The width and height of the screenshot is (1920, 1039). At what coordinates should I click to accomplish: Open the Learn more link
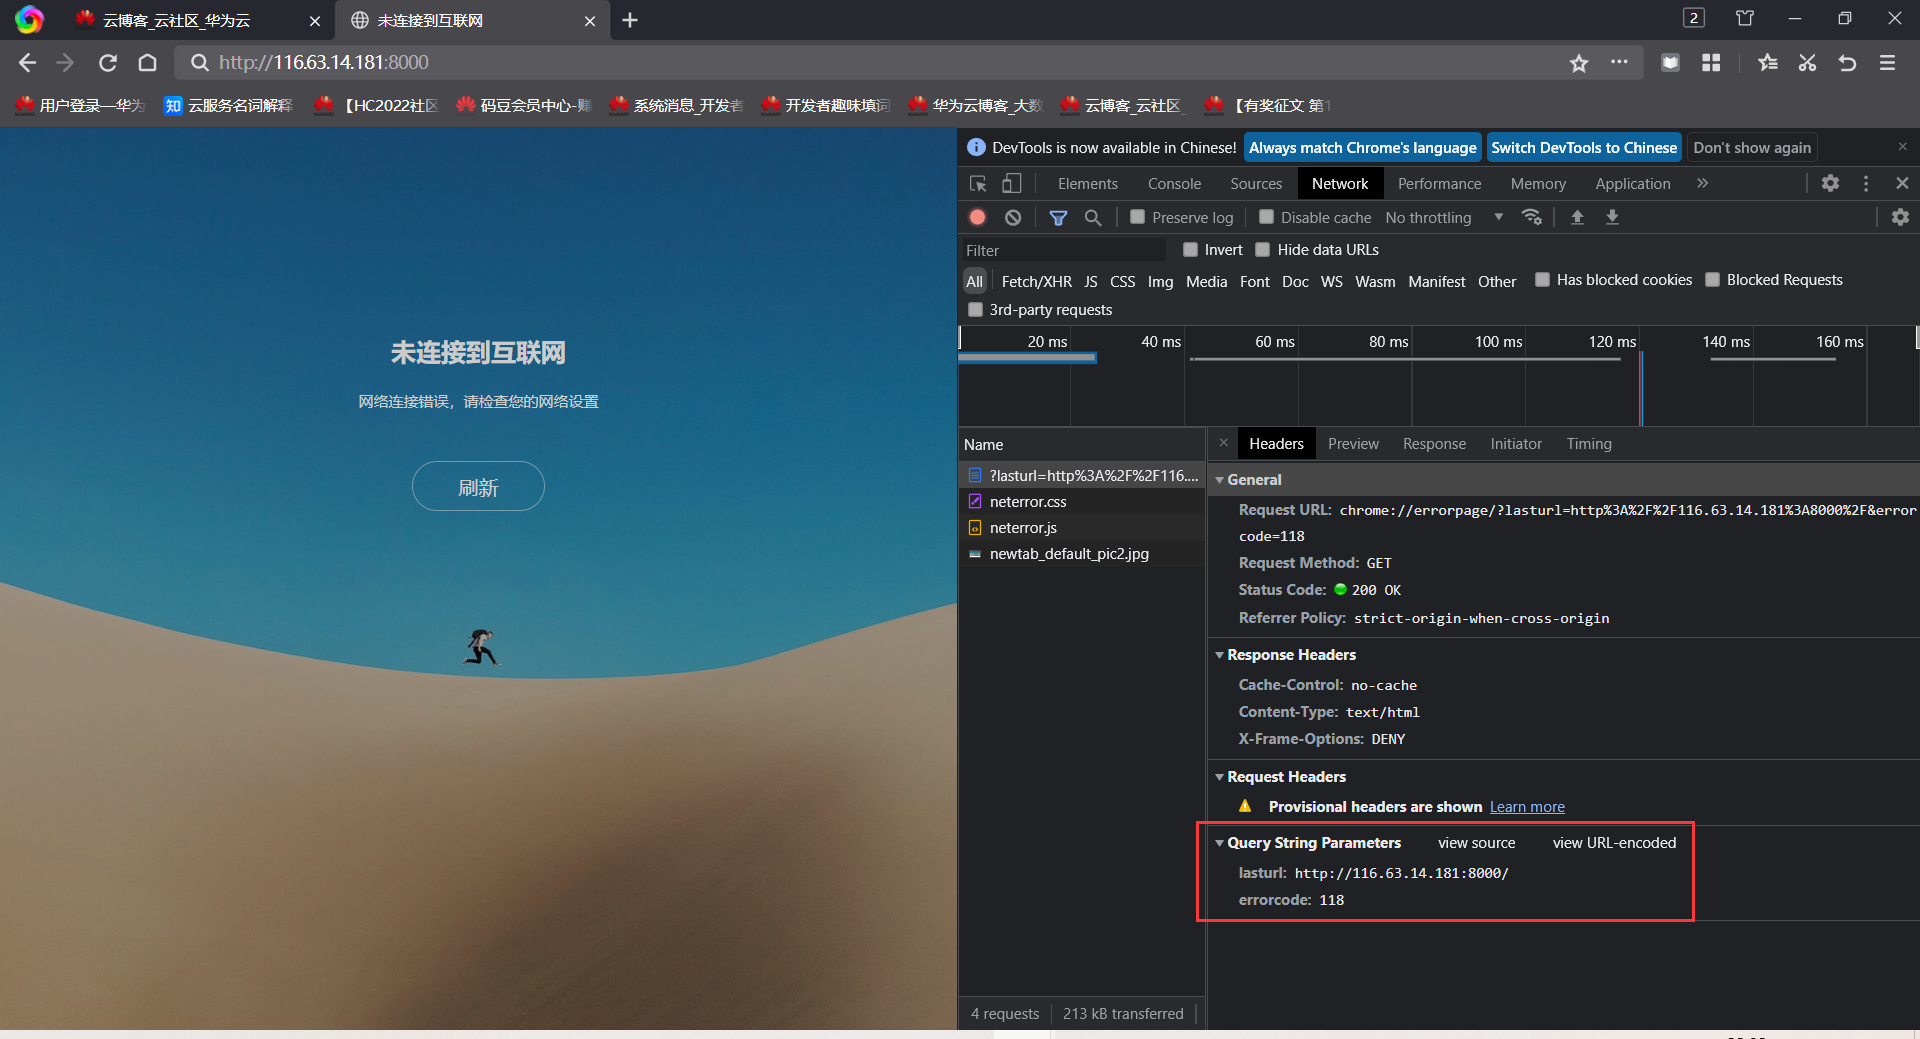tap(1527, 807)
